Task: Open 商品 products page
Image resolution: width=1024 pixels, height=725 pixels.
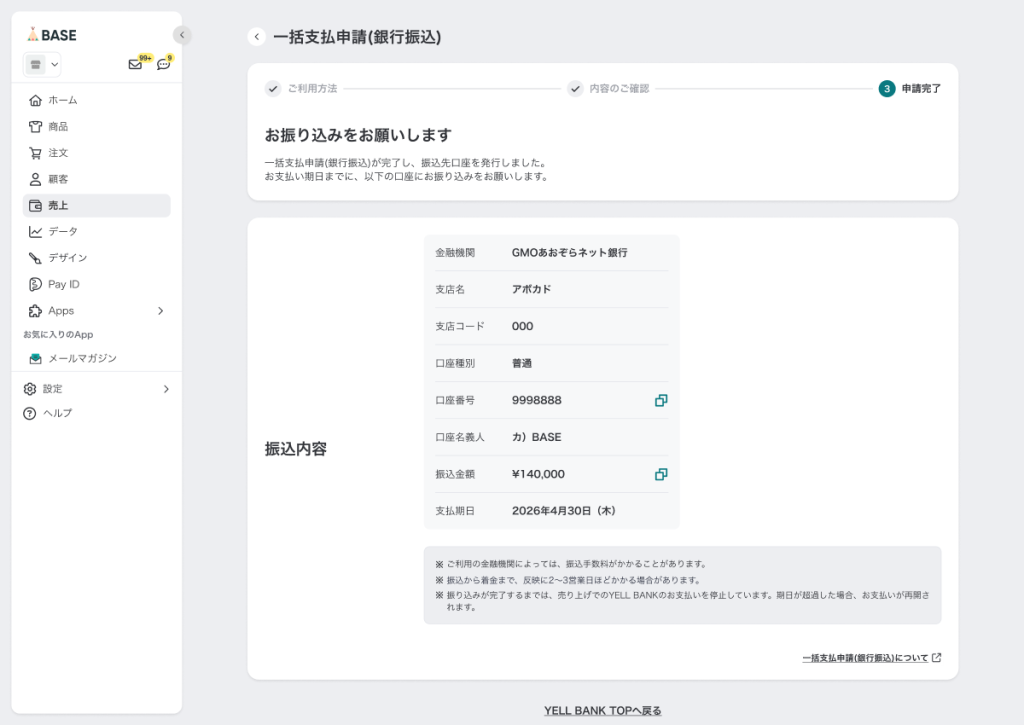Action: click(x=58, y=127)
